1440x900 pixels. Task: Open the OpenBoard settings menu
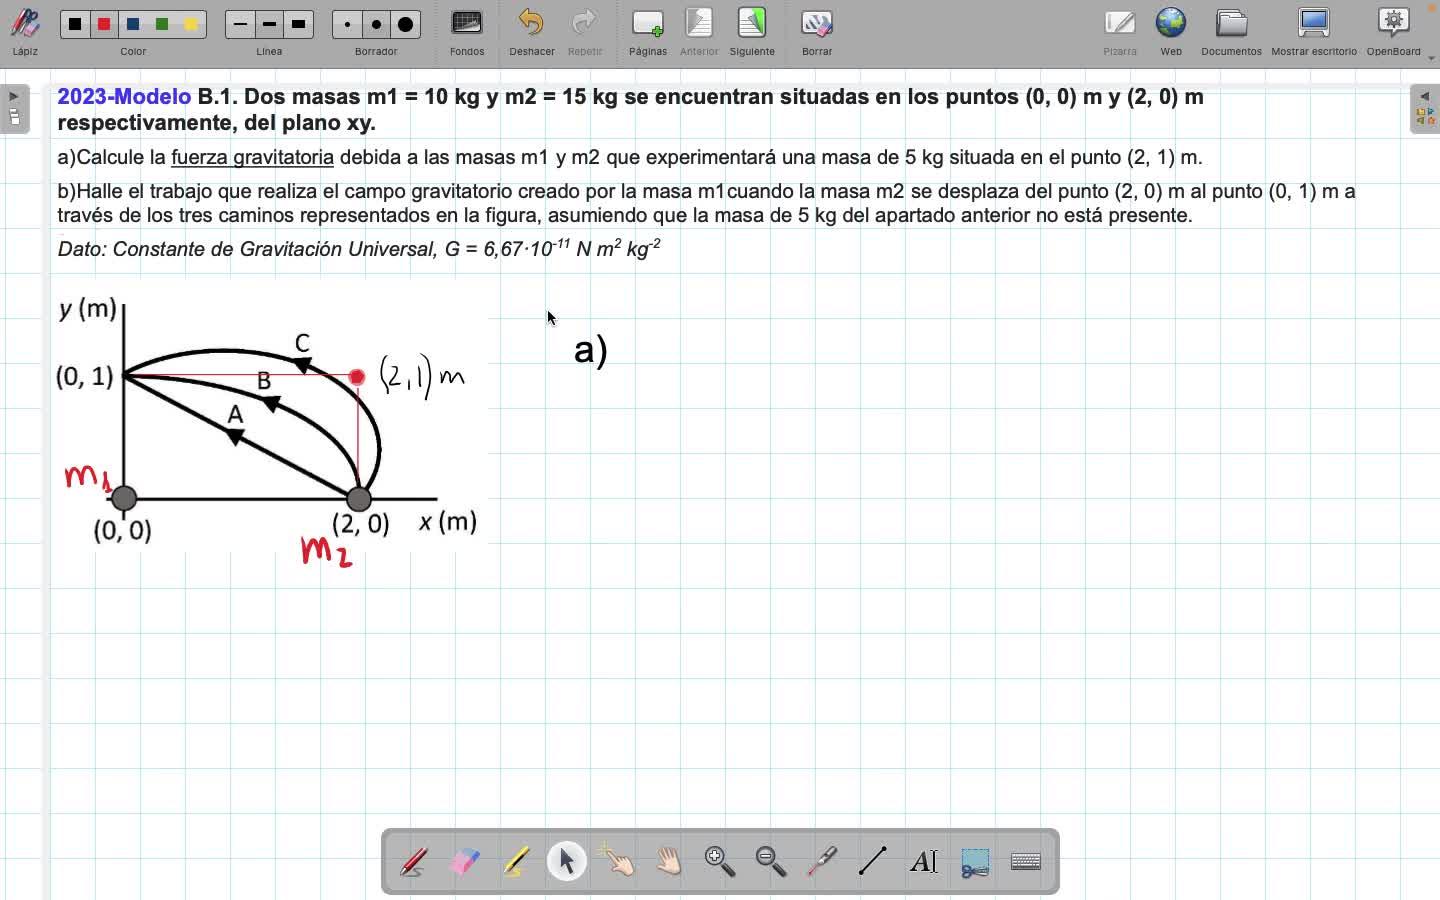[x=1394, y=31]
